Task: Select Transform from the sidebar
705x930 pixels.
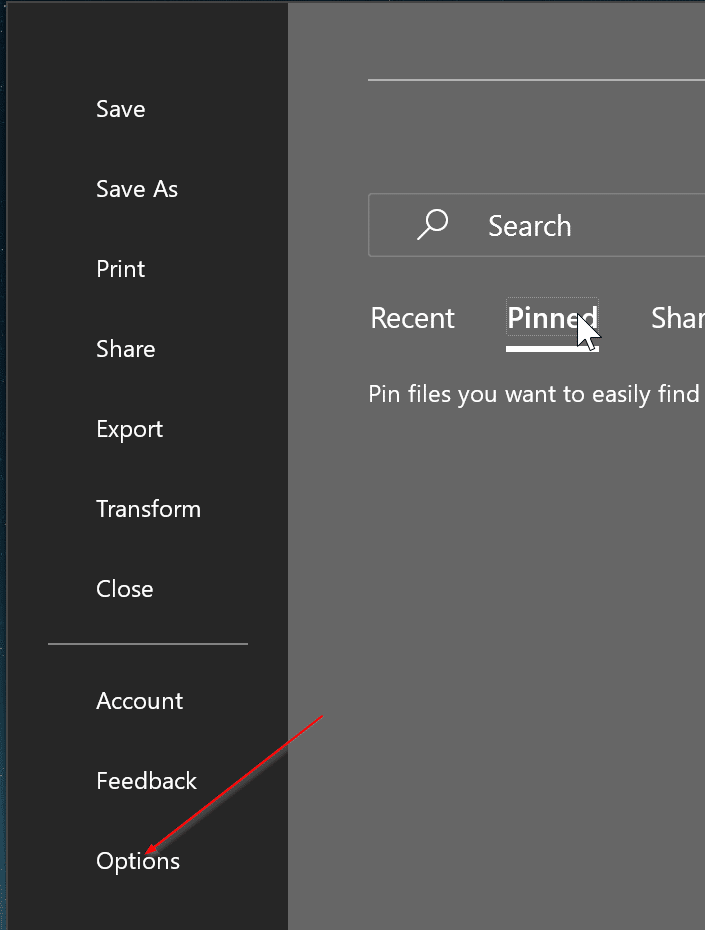Action: point(148,508)
